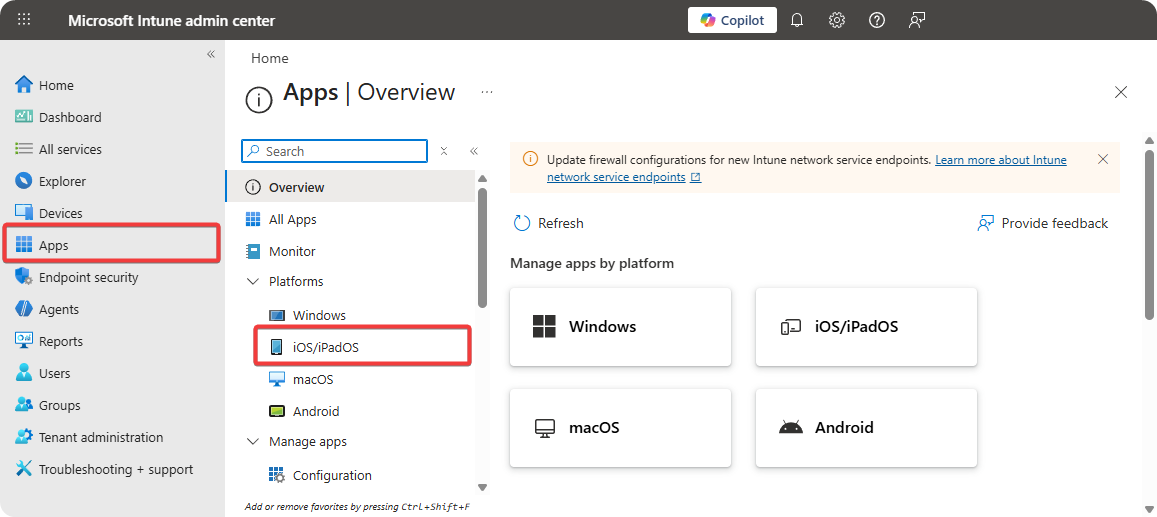Go to Tenant administration

[x=100, y=437]
